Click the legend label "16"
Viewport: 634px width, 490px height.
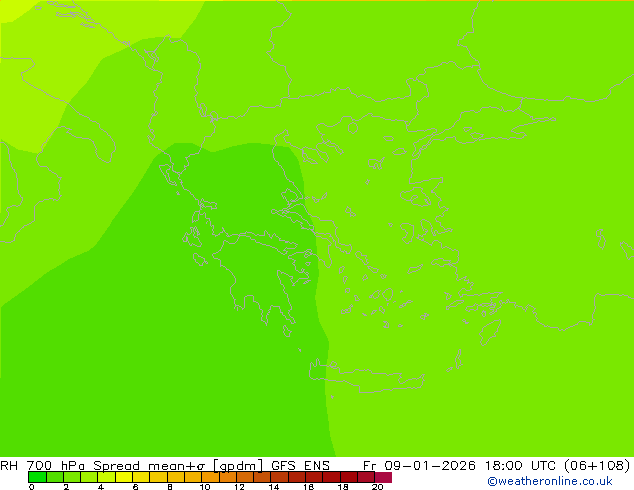[309, 487]
